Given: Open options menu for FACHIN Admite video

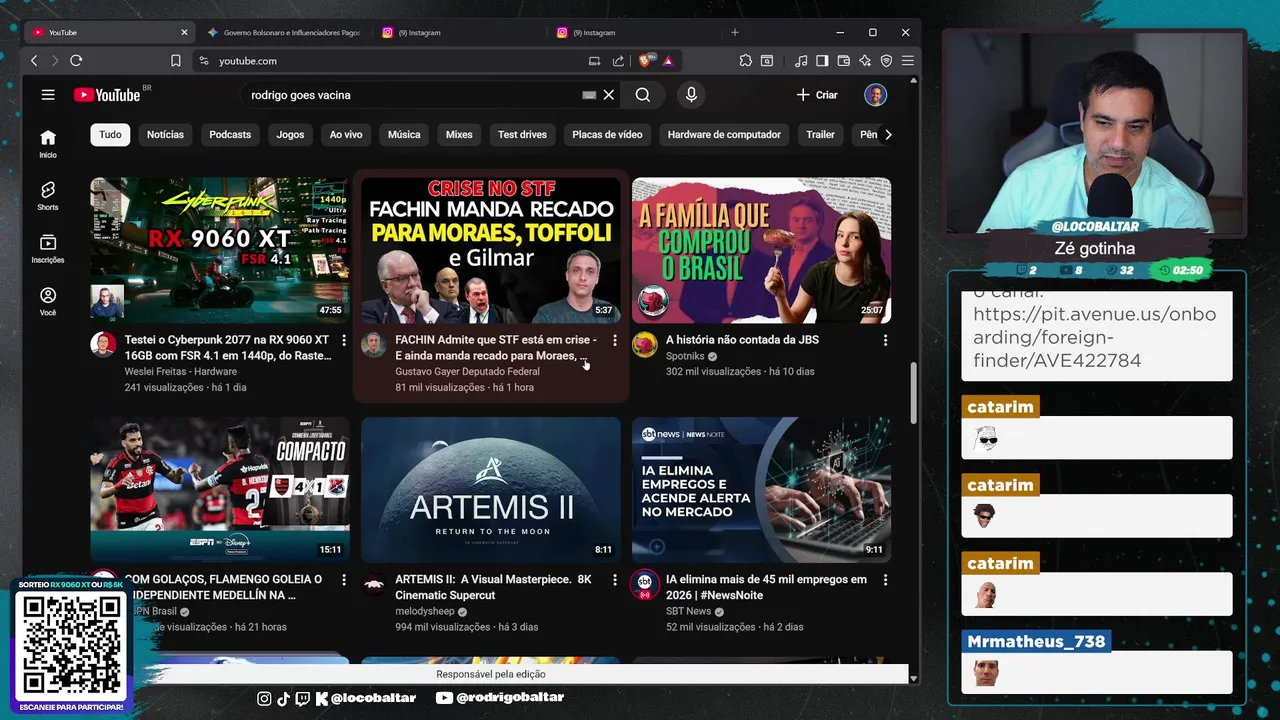Looking at the screenshot, I should point(615,341).
